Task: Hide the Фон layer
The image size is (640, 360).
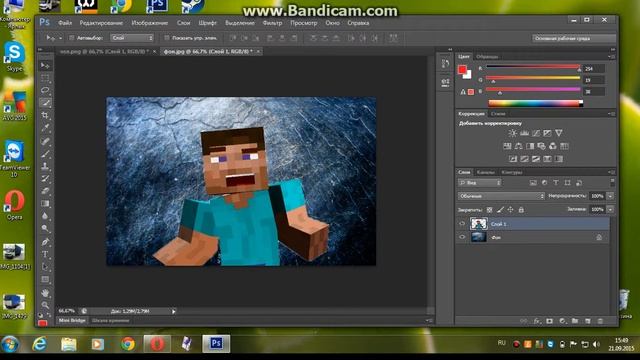Action: 462,237
